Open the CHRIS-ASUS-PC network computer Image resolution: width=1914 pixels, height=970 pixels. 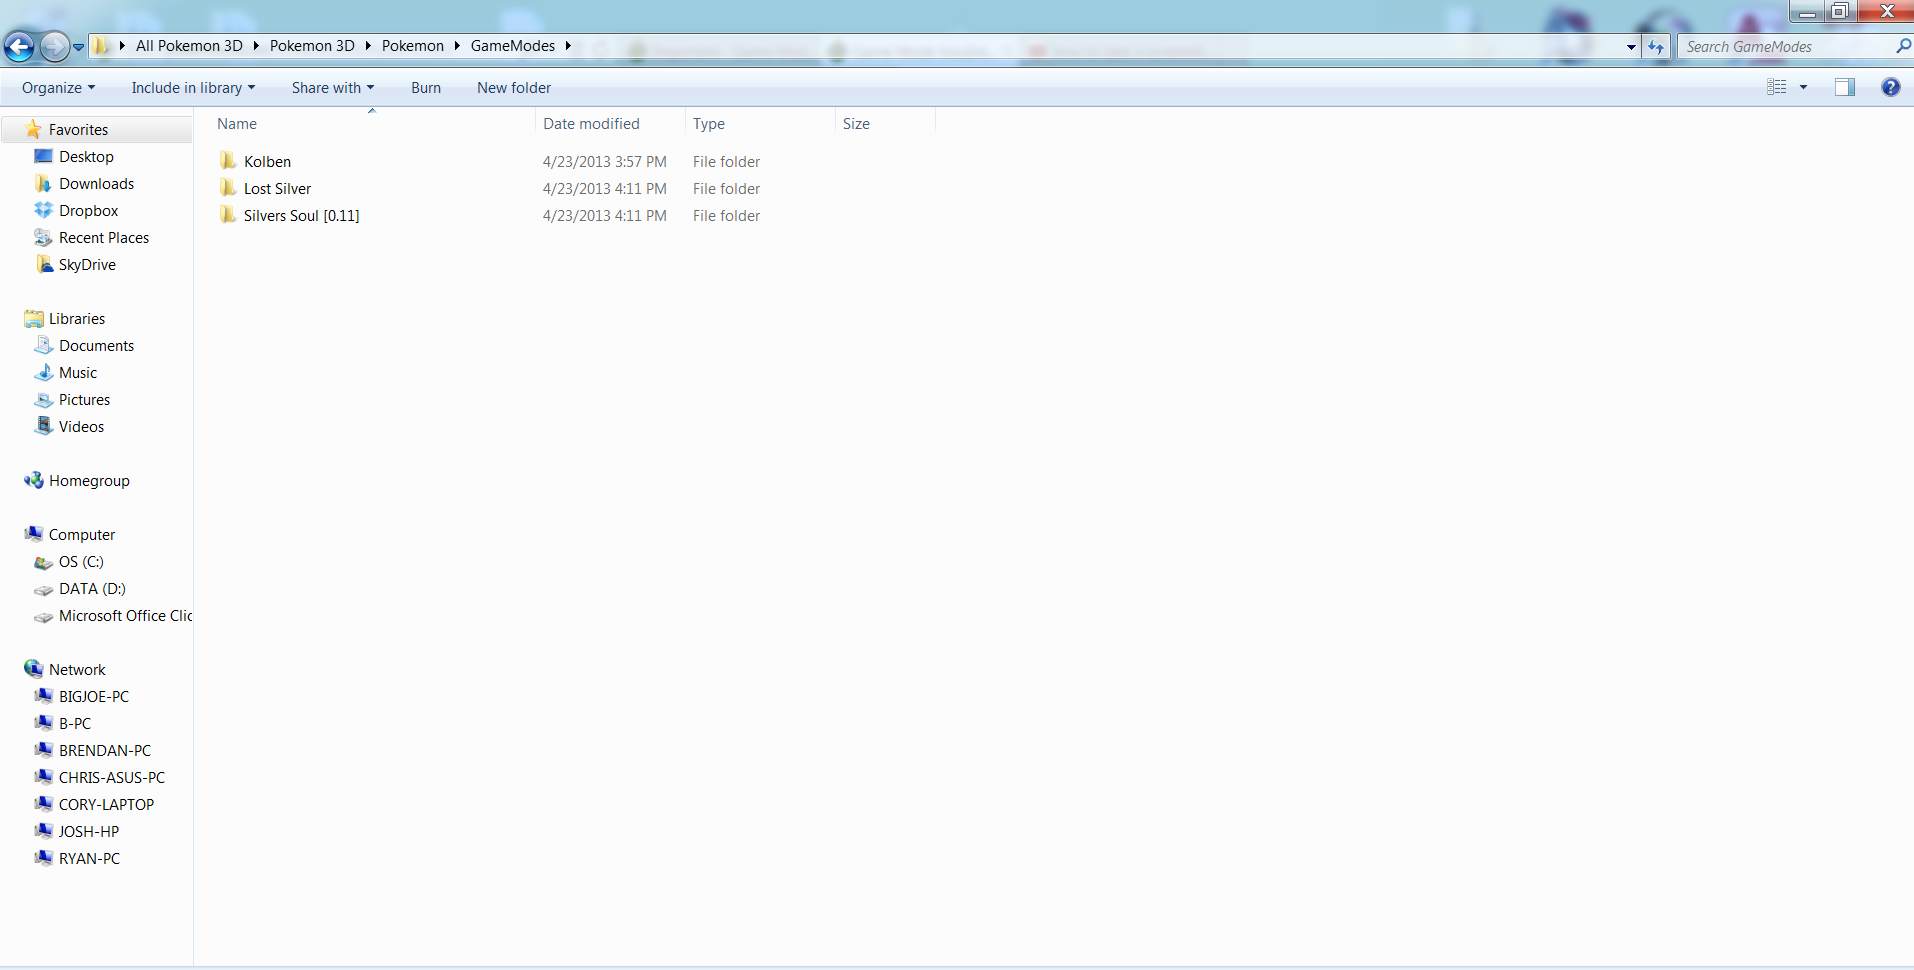point(112,778)
